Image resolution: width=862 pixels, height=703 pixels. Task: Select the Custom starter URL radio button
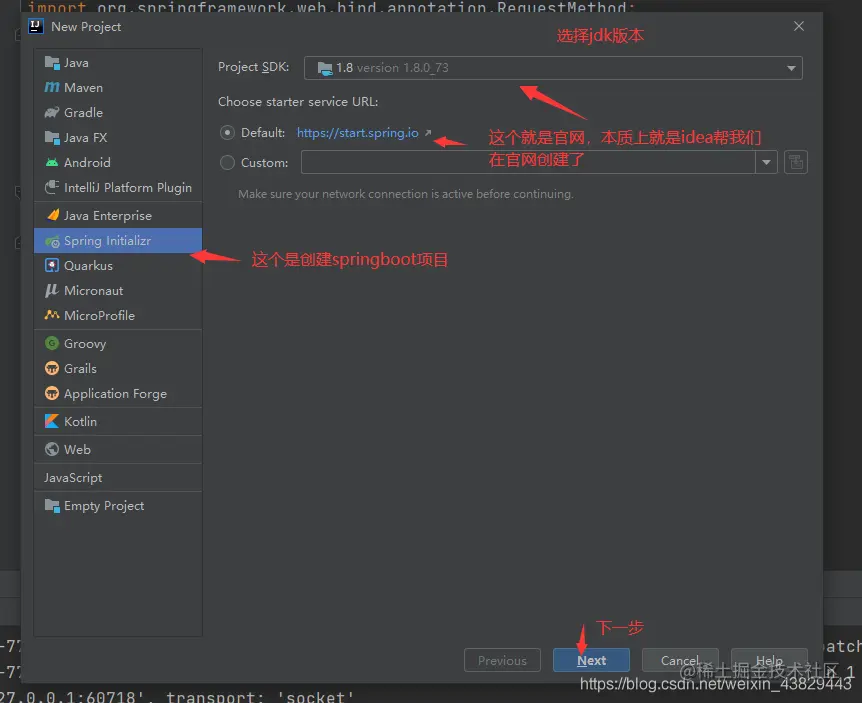tap(227, 162)
